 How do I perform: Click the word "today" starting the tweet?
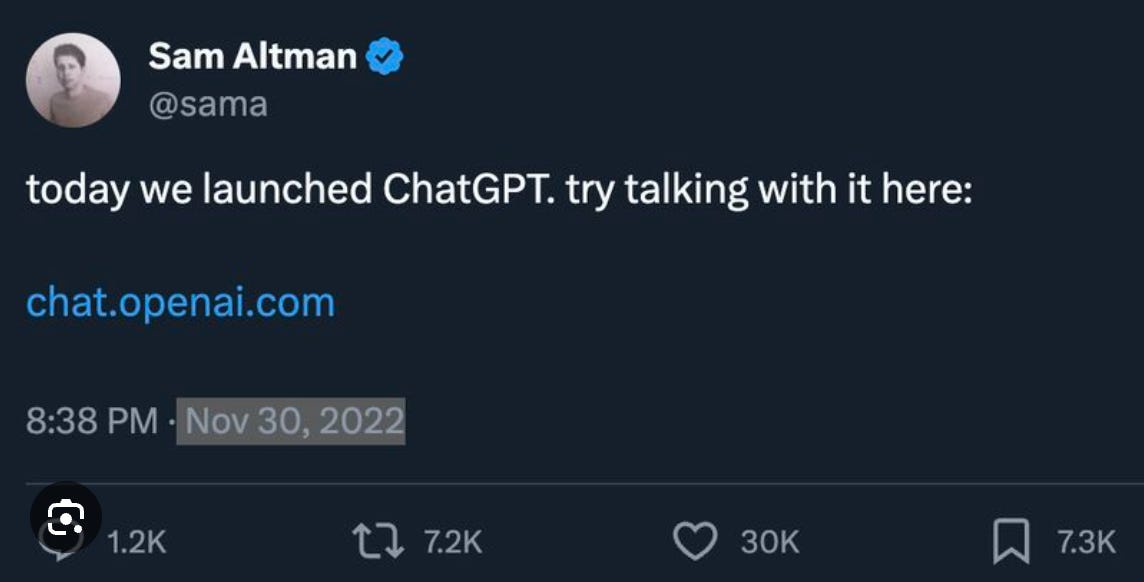coord(77,191)
